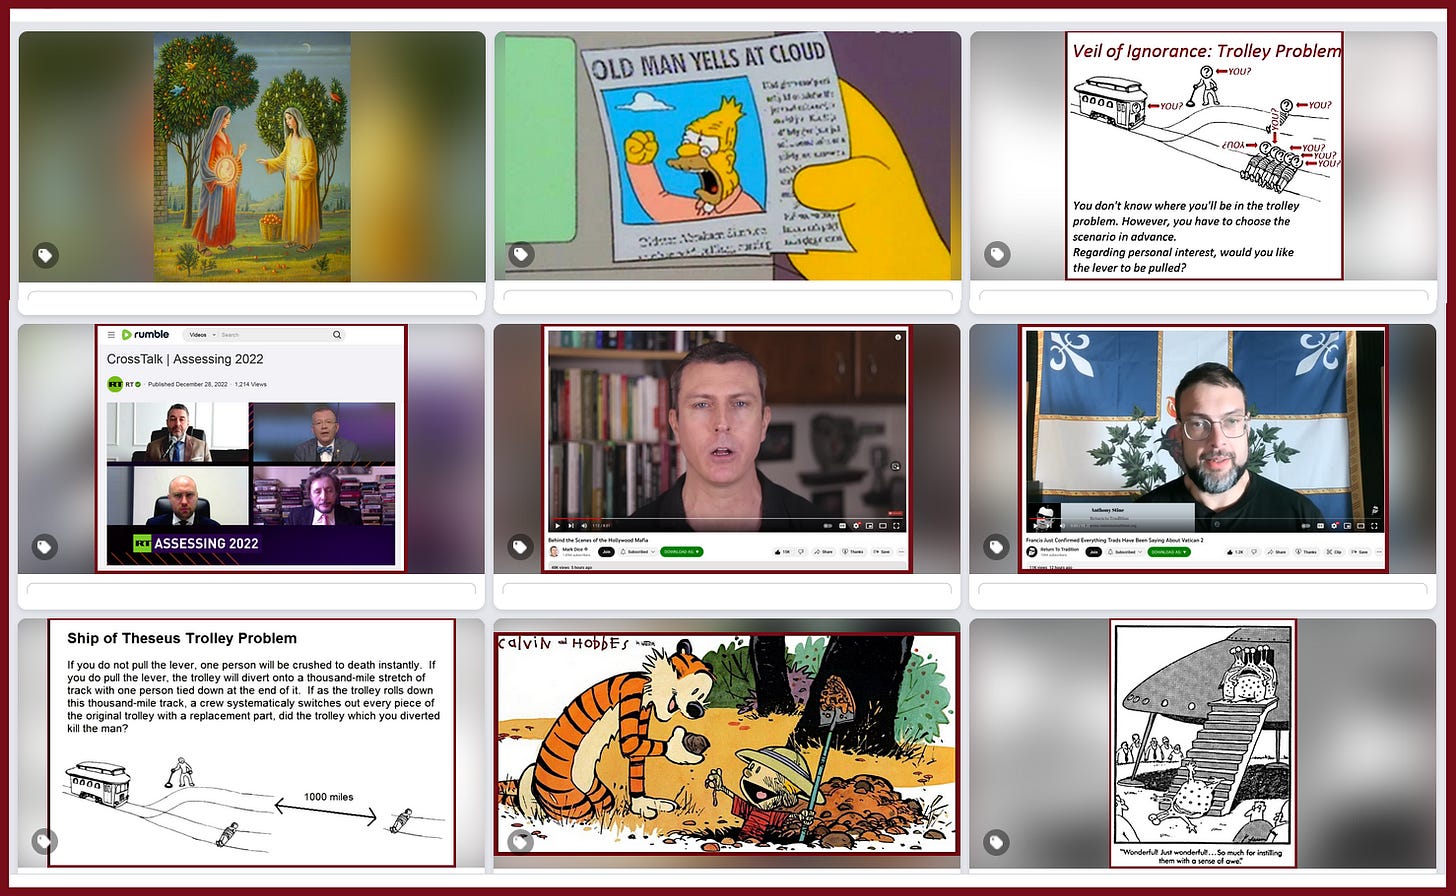Click the Rumble logo
Image resolution: width=1456 pixels, height=896 pixels.
pos(145,335)
